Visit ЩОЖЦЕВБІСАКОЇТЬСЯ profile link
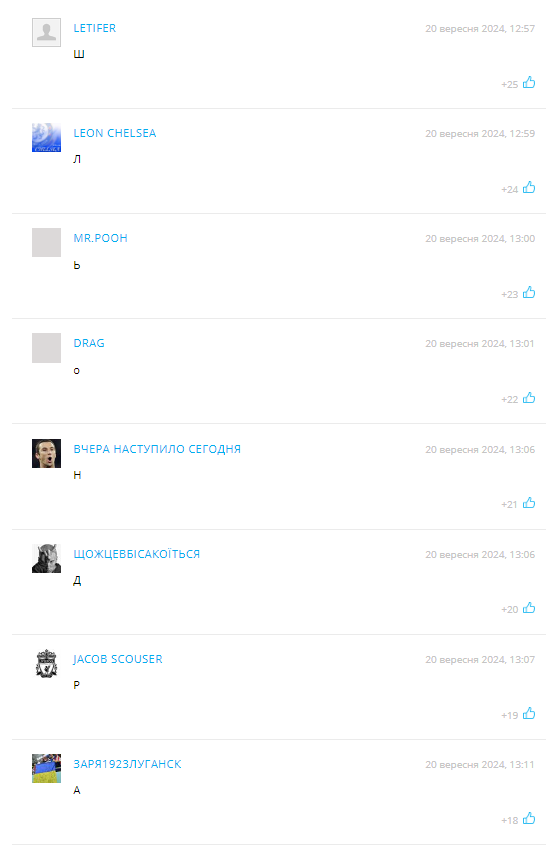The width and height of the screenshot is (557, 845). (x=137, y=554)
